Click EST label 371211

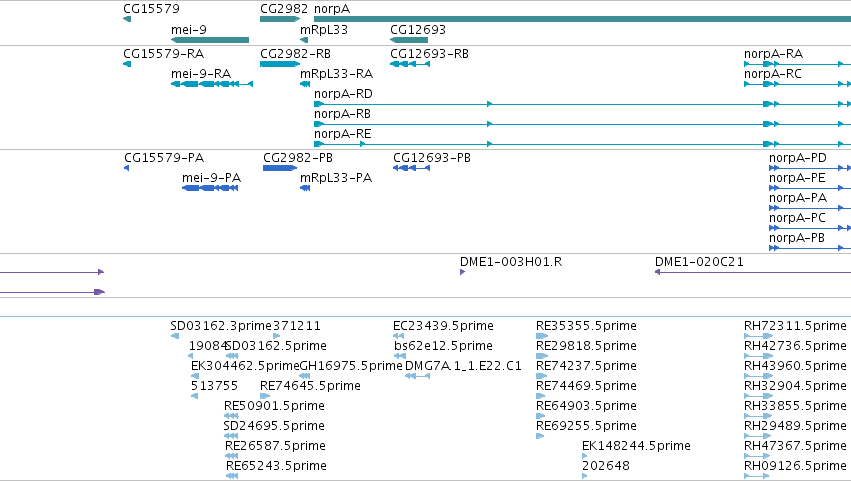[x=297, y=326]
